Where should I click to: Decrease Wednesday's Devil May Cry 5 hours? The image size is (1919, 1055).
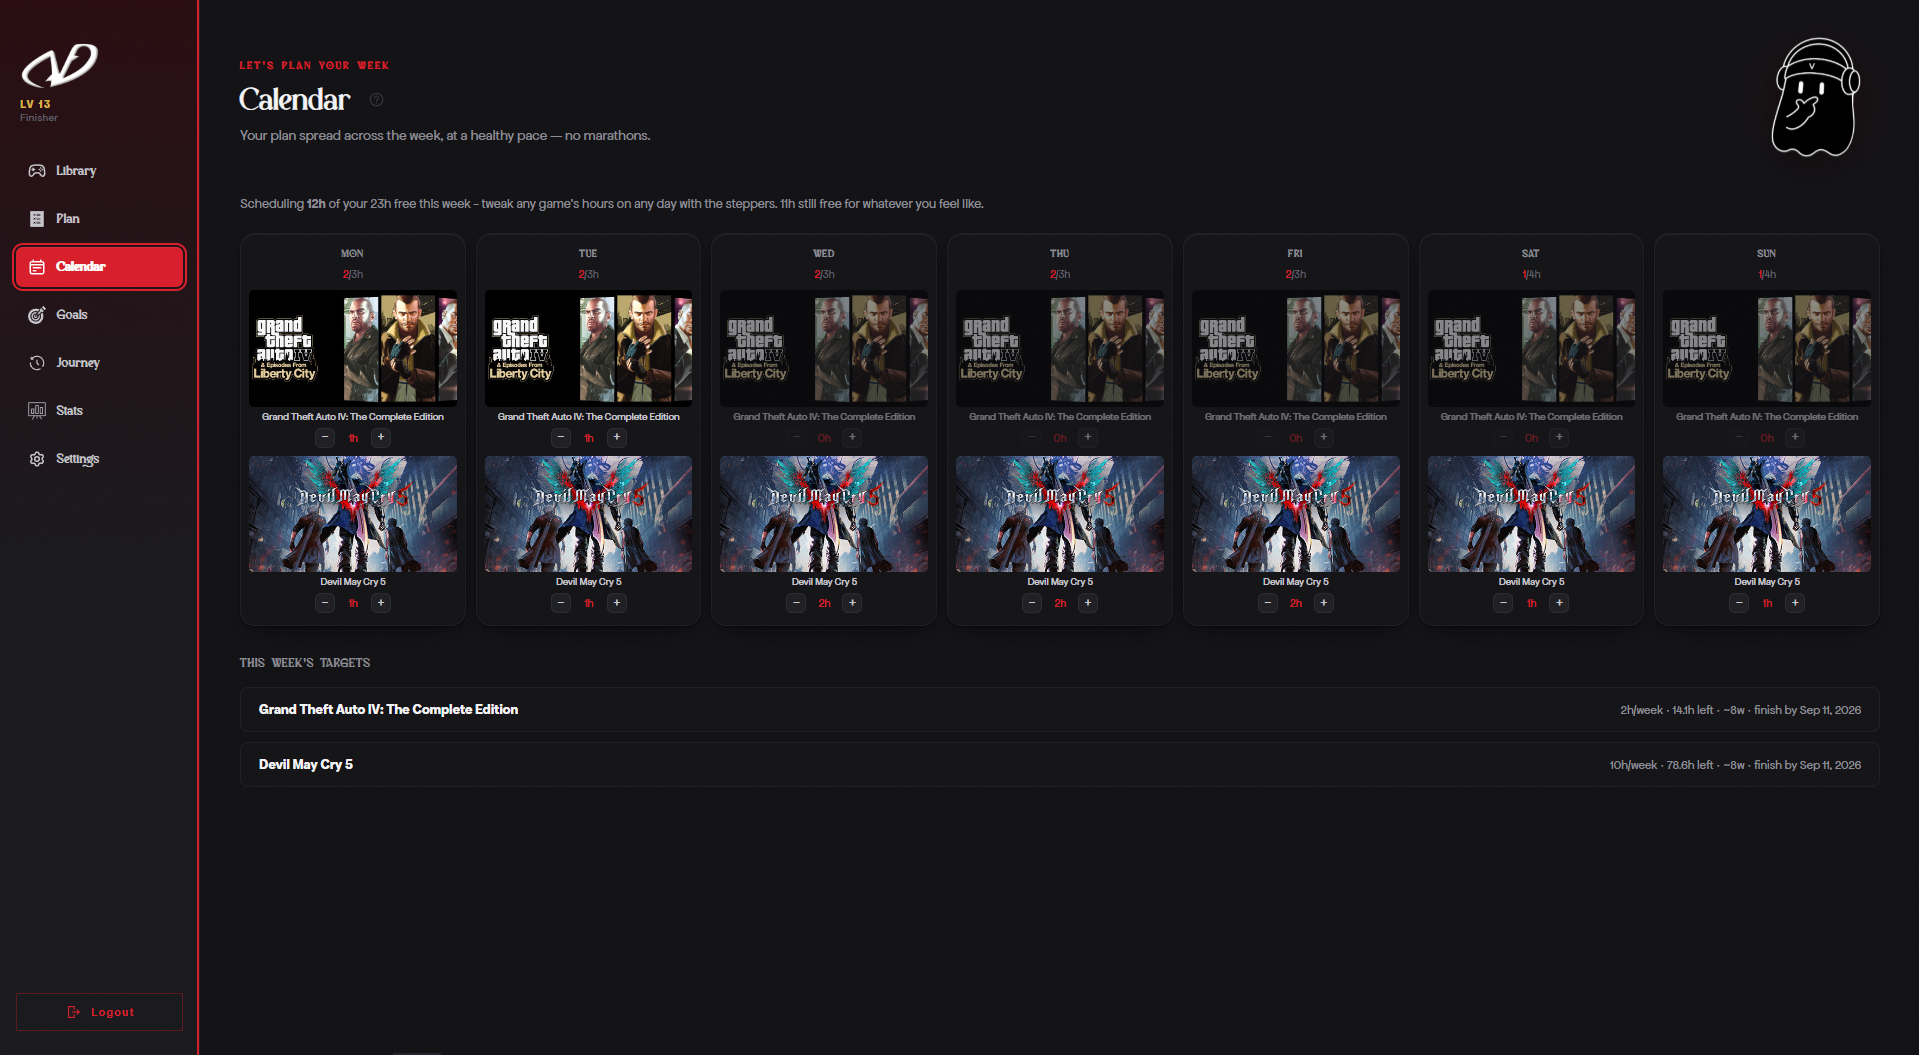coord(796,603)
